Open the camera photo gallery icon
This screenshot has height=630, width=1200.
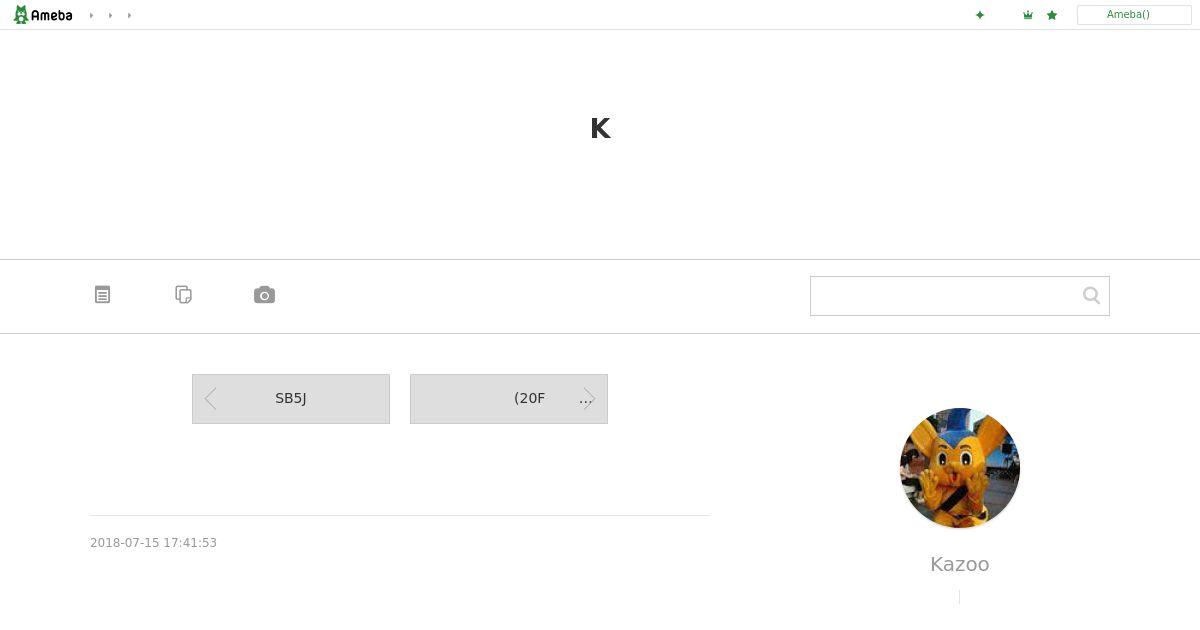(264, 295)
